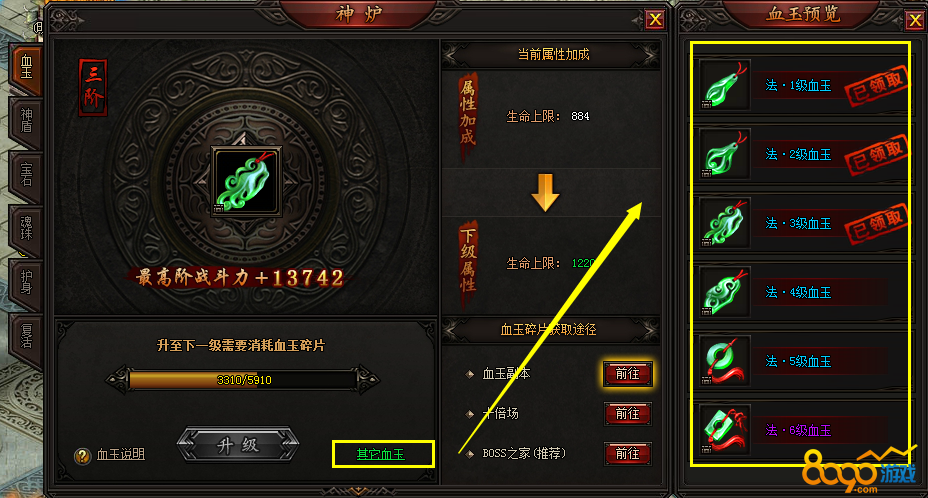Image resolution: width=928 pixels, height=498 pixels.
Task: Select the 法·2级血玉 jade icon
Action: click(x=724, y=154)
